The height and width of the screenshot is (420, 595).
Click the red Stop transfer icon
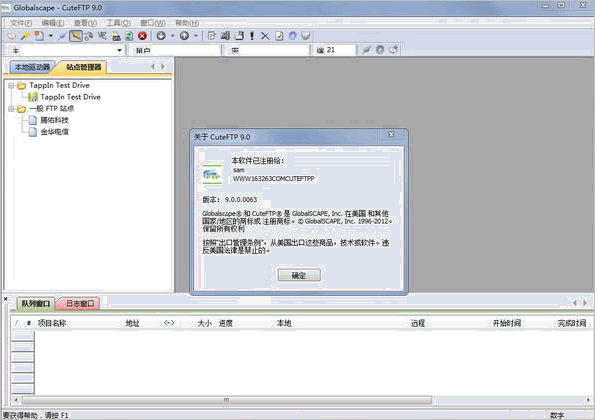point(142,36)
